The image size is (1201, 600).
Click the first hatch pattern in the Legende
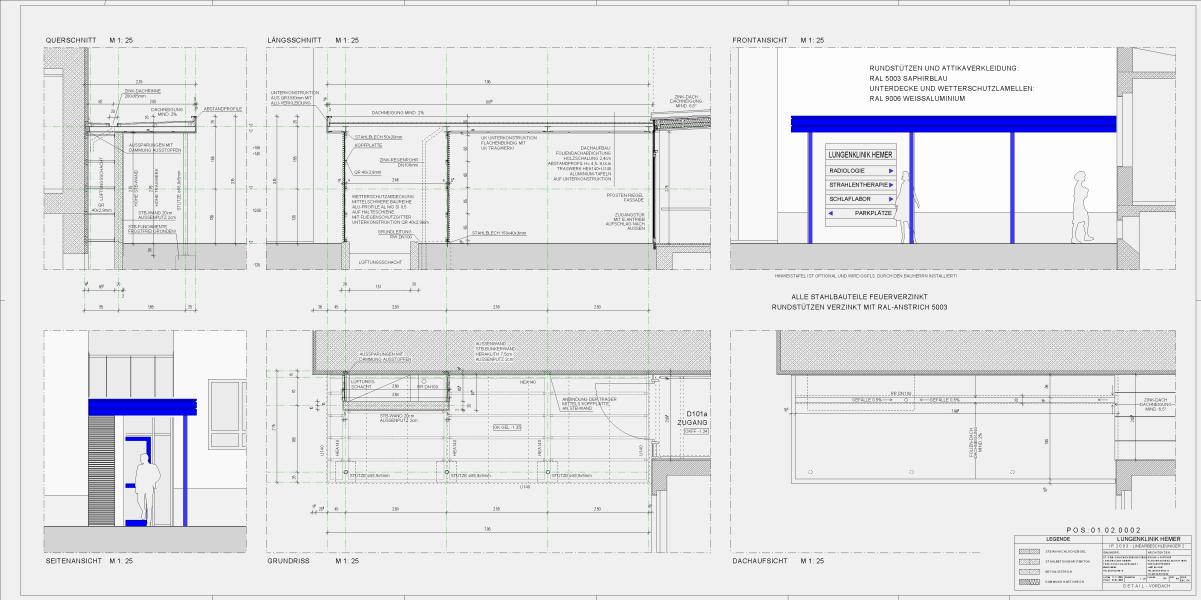1028,551
